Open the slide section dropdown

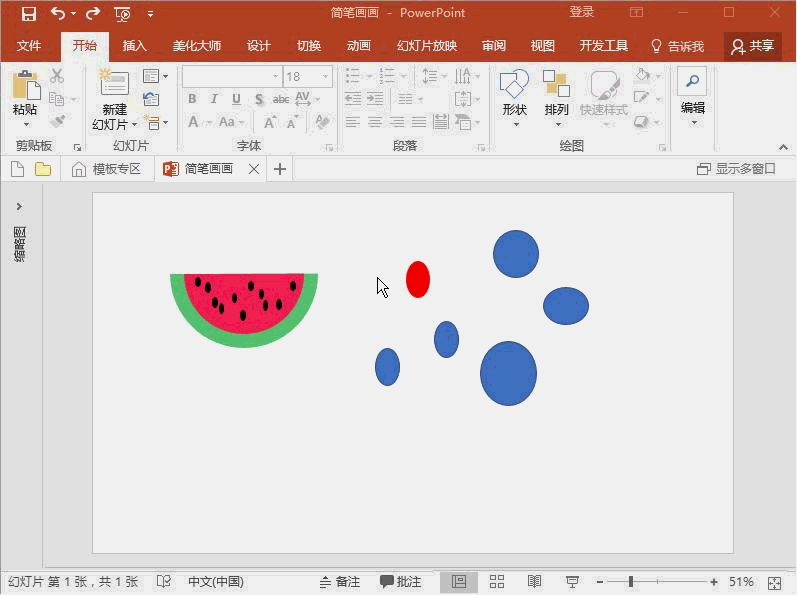155,122
